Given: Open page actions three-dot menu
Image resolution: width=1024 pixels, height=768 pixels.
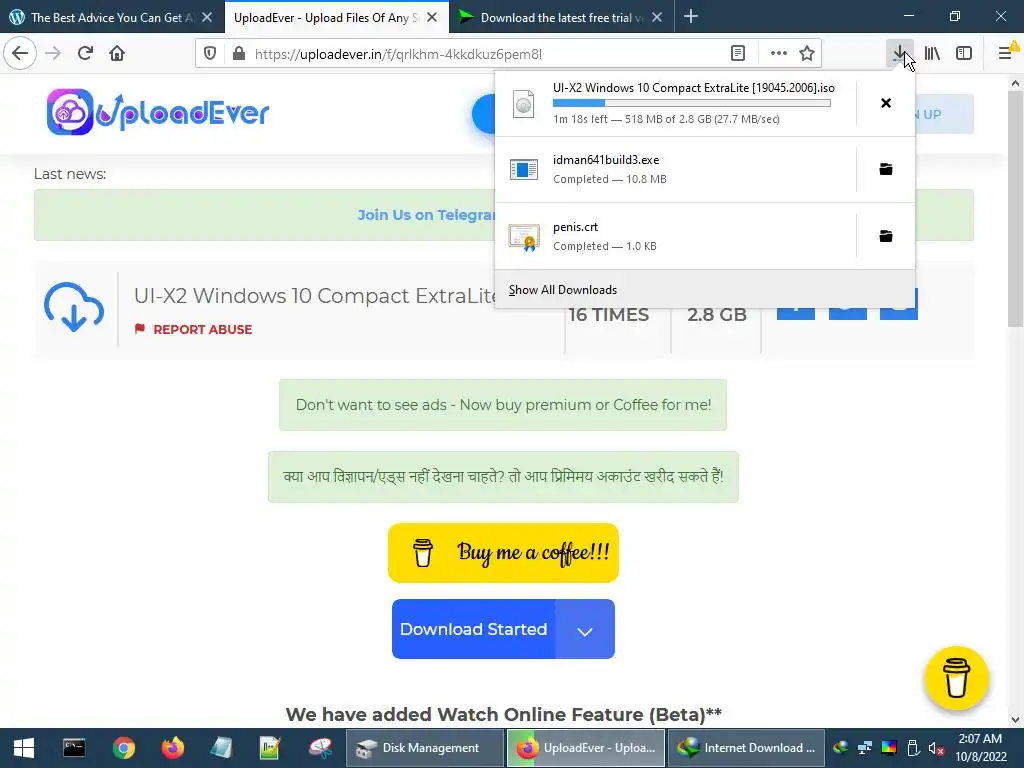Looking at the screenshot, I should (x=778, y=54).
